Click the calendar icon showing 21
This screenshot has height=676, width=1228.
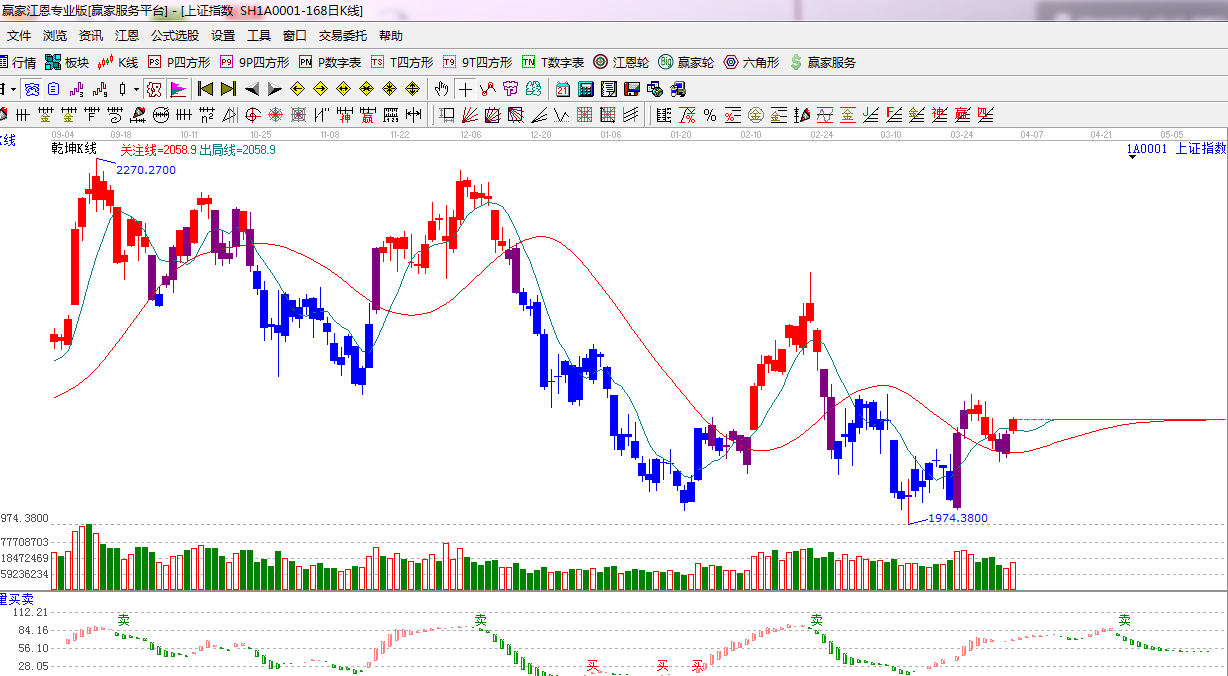(x=563, y=89)
